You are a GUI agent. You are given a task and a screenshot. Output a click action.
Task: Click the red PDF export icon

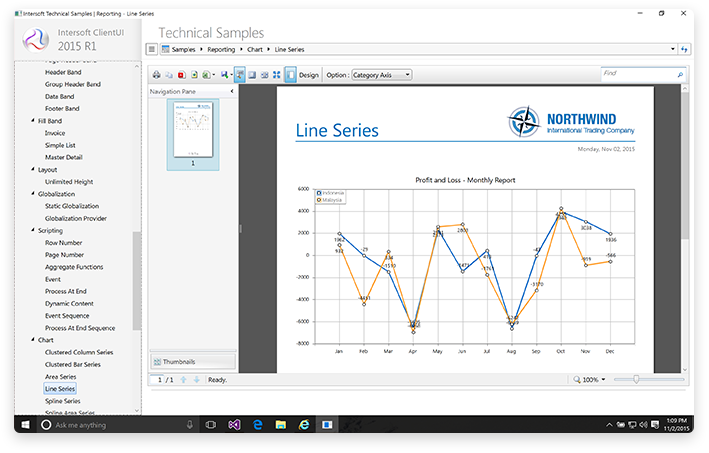click(181, 75)
